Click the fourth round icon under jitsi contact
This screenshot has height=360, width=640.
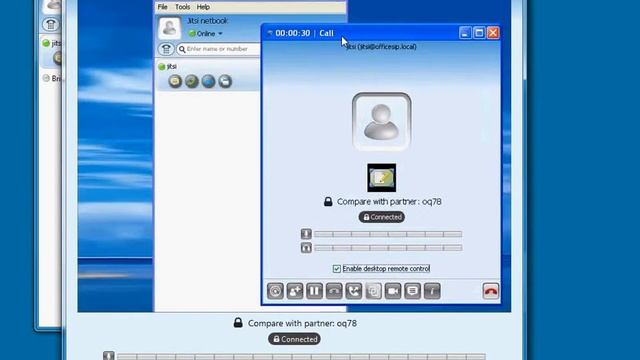coord(225,81)
